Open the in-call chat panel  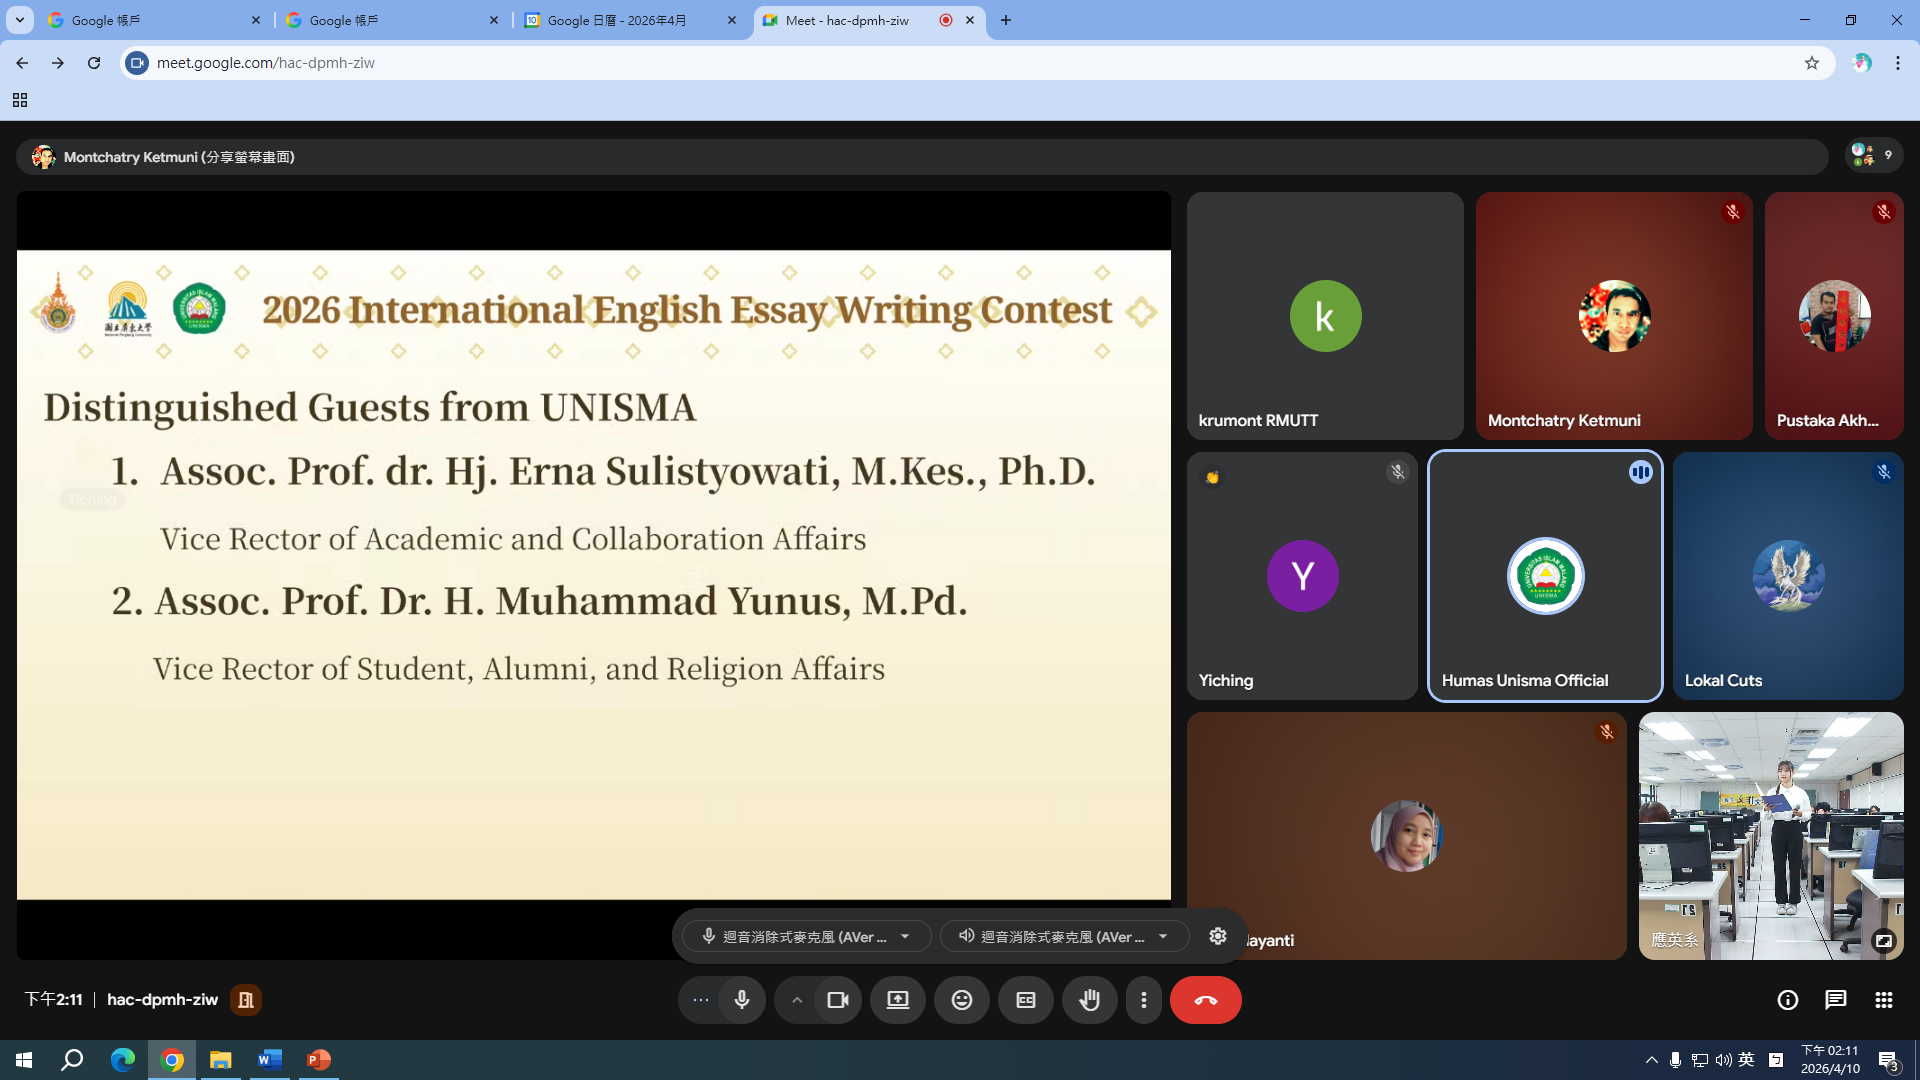tap(1835, 1000)
